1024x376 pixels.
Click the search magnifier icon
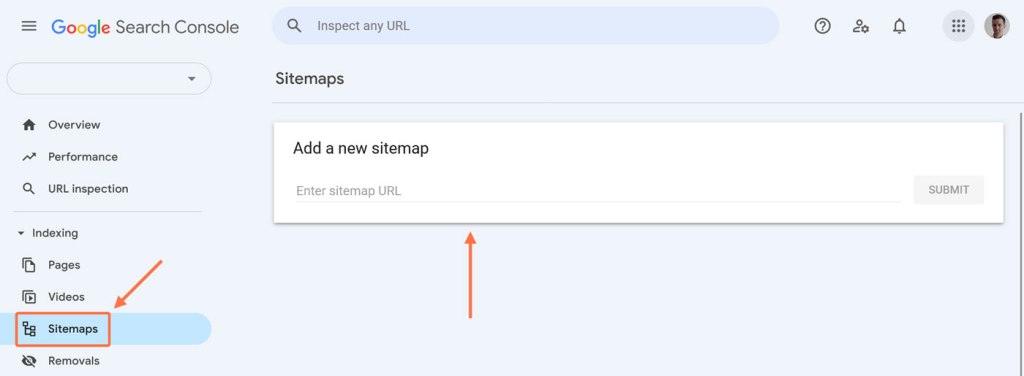click(295, 26)
